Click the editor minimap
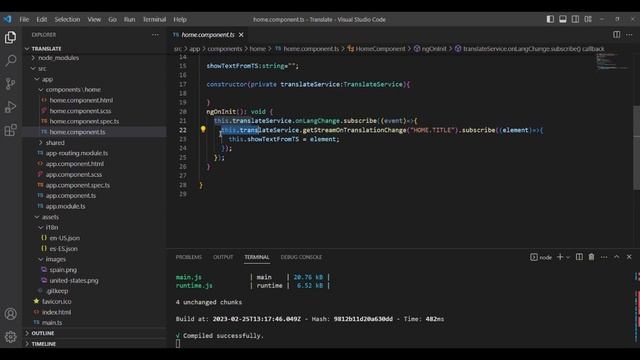640x360 pixels. 612,61
